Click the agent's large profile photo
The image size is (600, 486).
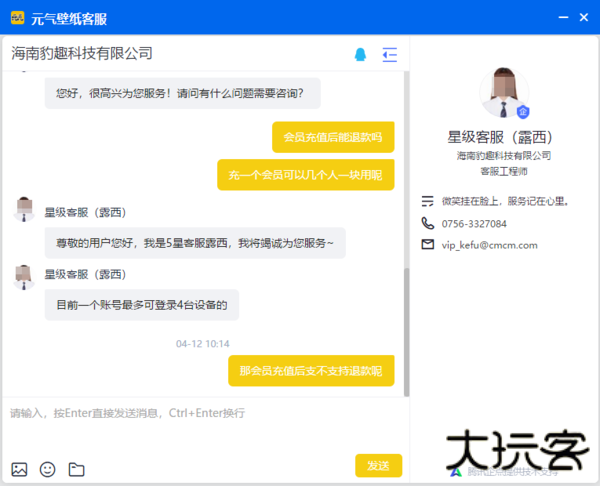[x=504, y=92]
